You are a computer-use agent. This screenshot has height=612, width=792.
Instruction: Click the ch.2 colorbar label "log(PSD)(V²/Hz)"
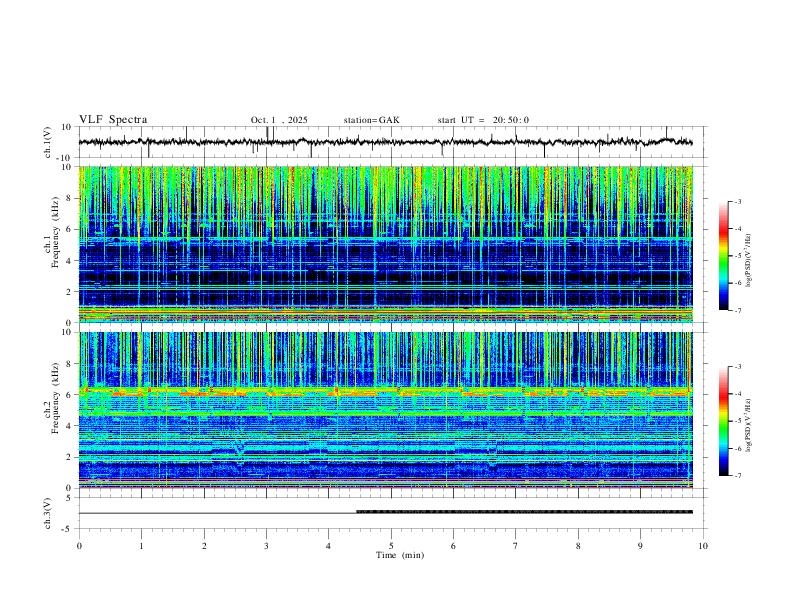(748, 425)
